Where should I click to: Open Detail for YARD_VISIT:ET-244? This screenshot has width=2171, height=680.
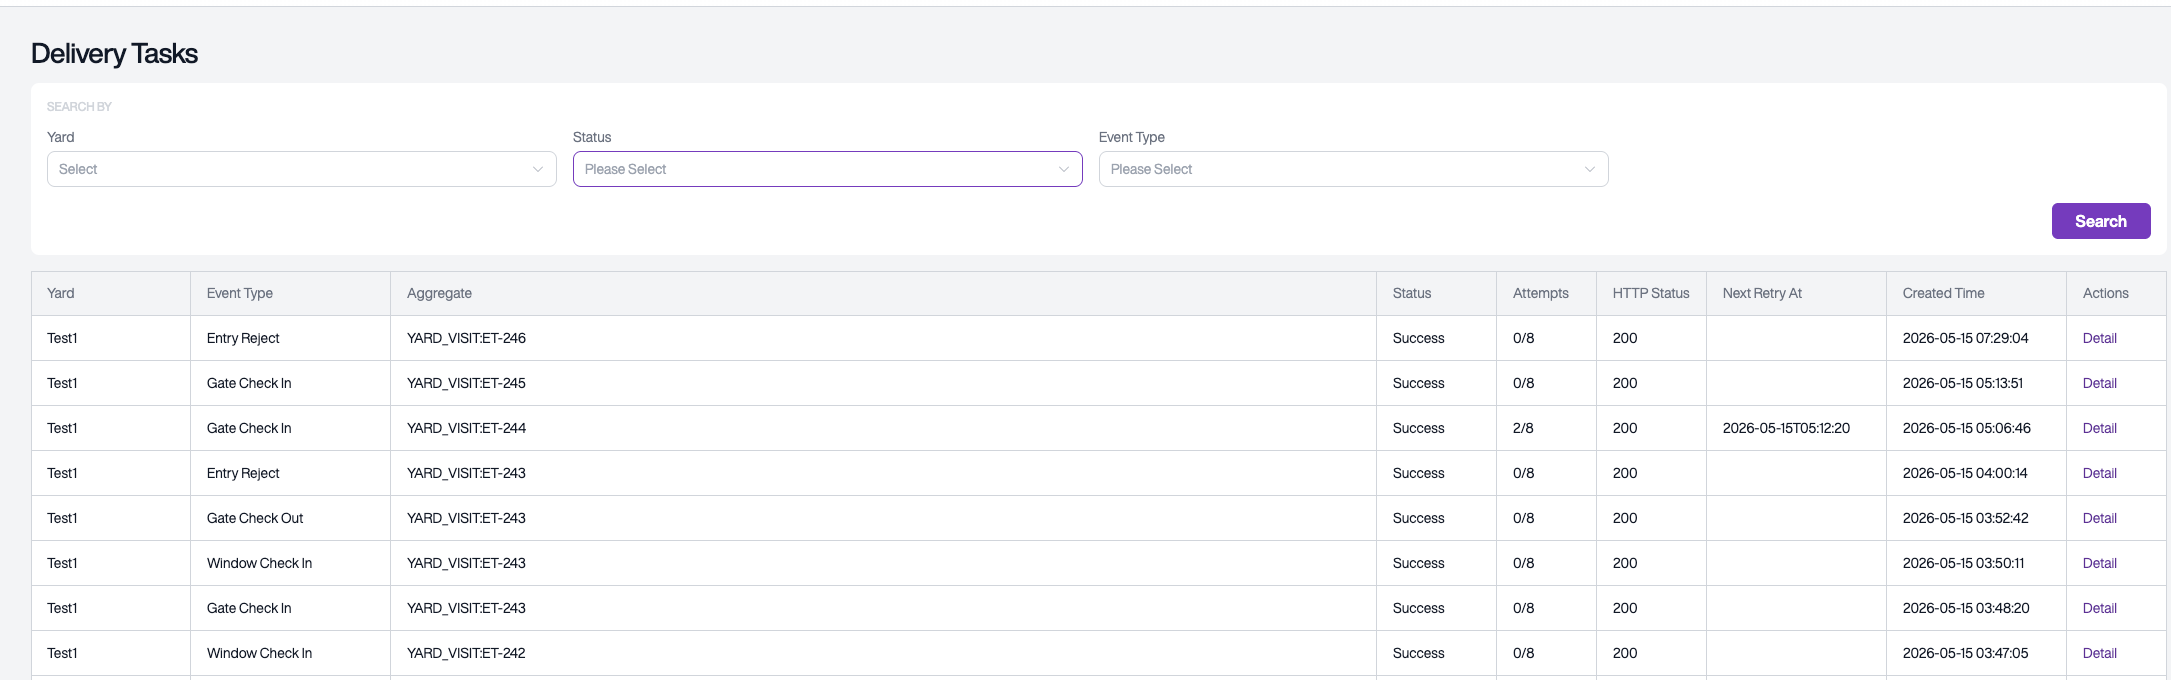click(2099, 428)
